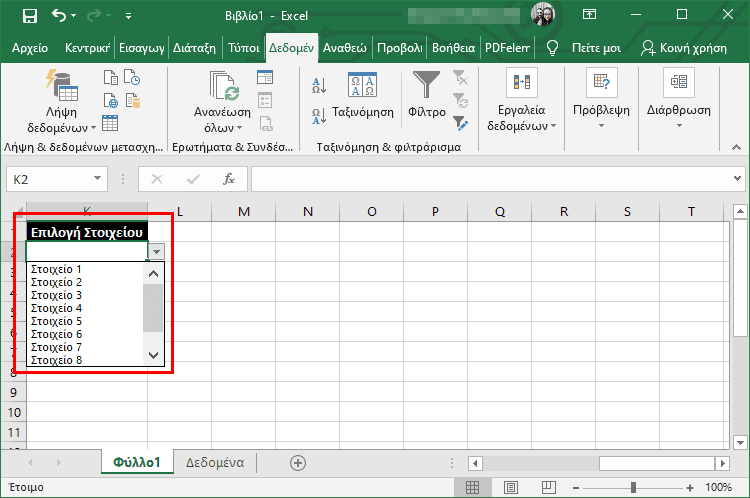Click the Clear filter icon
Viewport: 750px width, 498px height.
(460, 77)
